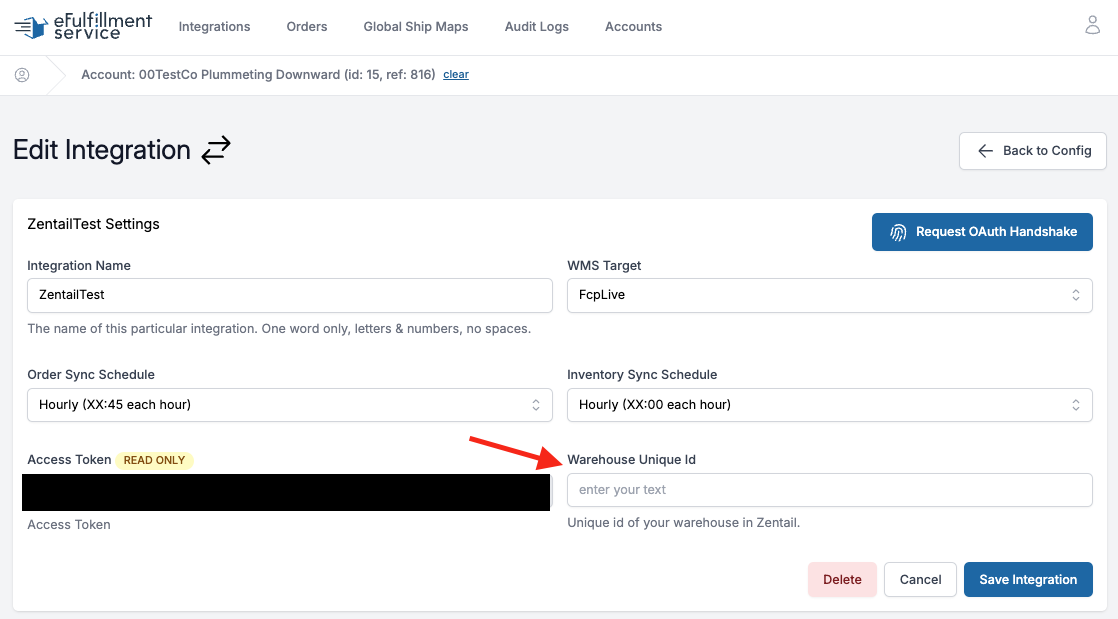Open the WMS Target dropdown showing FcpLive
Image resolution: width=1118 pixels, height=619 pixels.
pos(829,295)
